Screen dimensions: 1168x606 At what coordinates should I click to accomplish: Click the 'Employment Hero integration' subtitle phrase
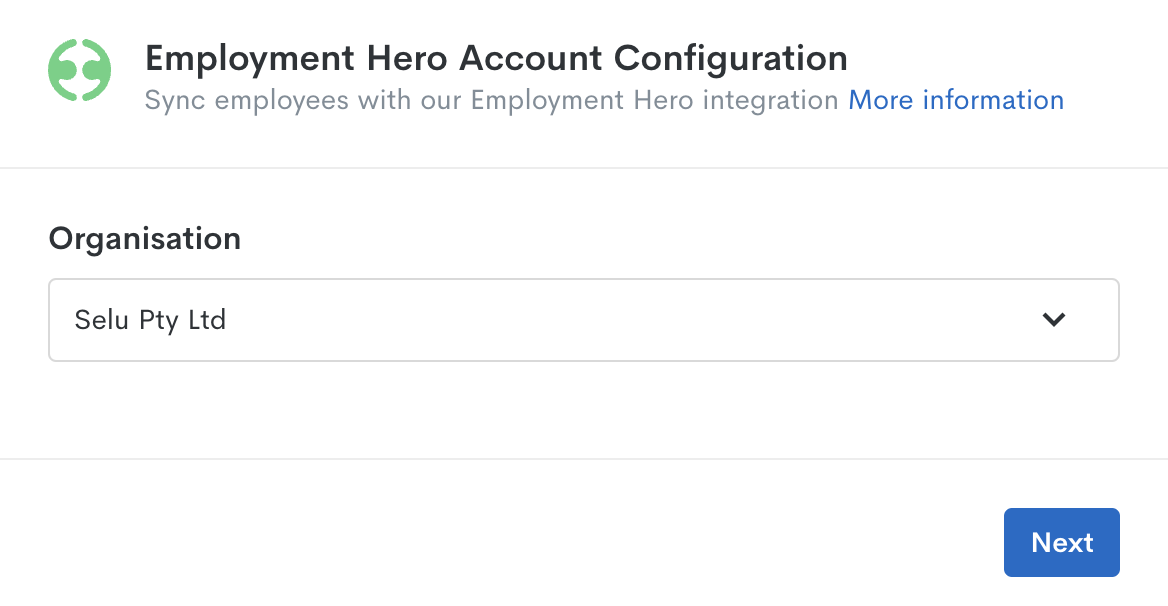click(x=654, y=100)
